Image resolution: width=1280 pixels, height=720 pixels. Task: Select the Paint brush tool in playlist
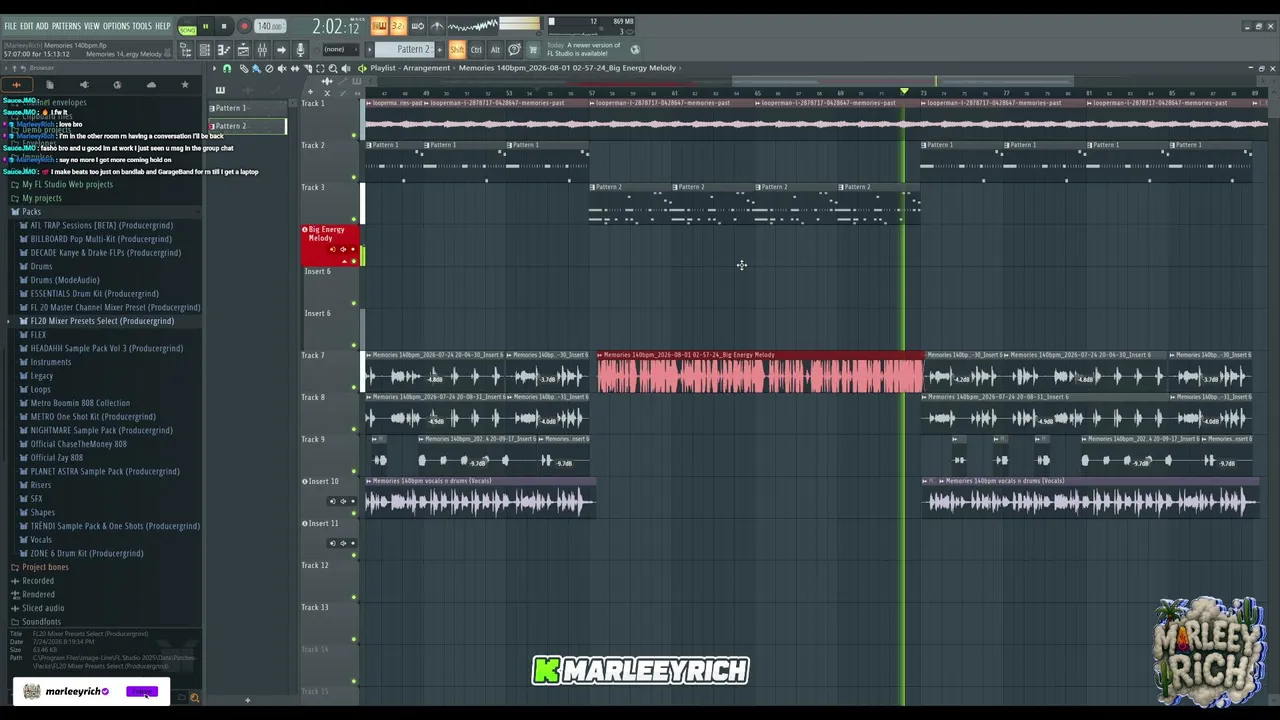[x=256, y=69]
